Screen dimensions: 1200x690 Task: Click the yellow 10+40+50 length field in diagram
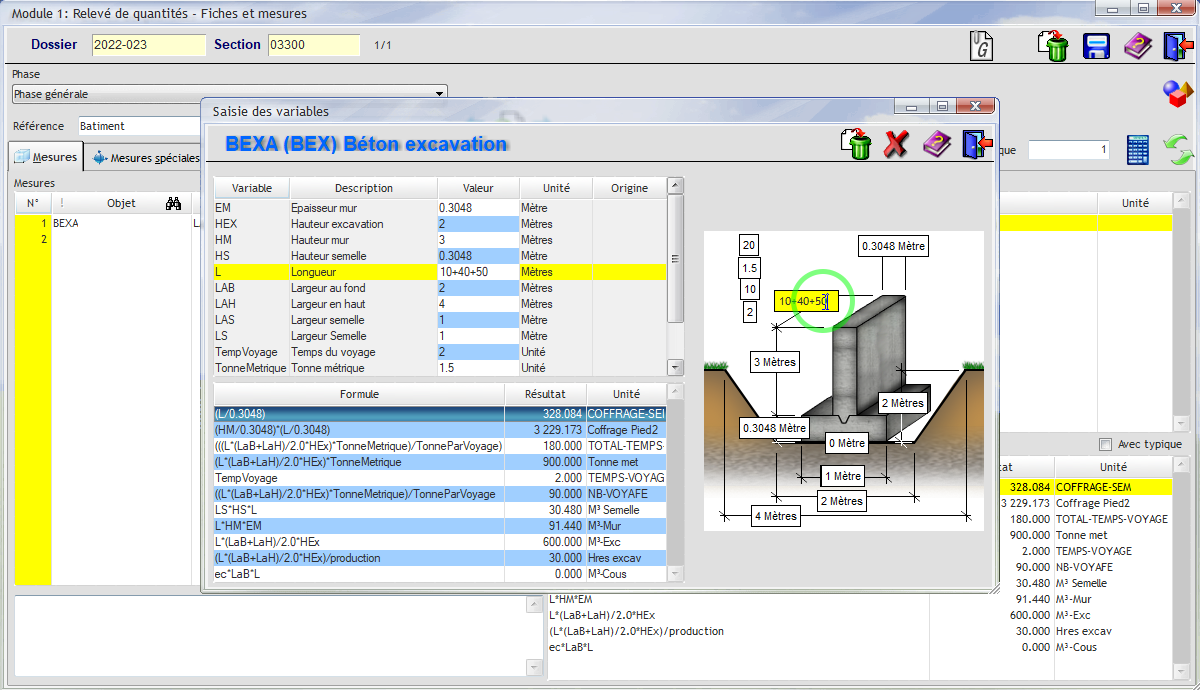pyautogui.click(x=803, y=301)
